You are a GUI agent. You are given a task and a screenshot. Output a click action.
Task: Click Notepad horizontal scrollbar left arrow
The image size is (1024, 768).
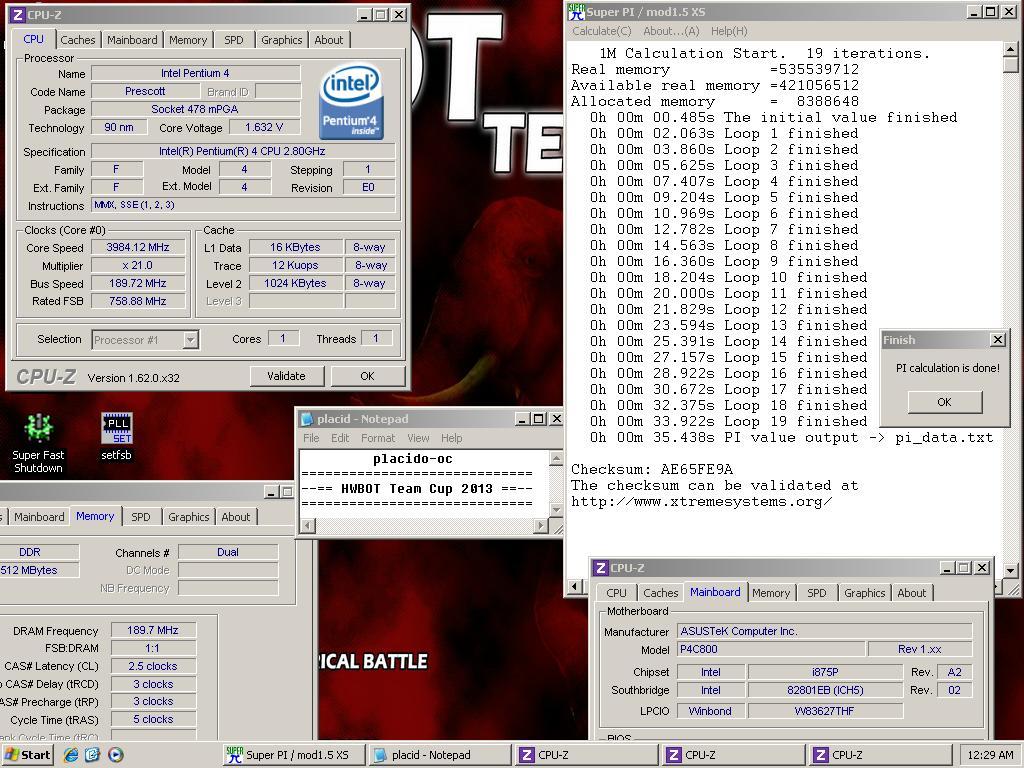click(x=307, y=525)
